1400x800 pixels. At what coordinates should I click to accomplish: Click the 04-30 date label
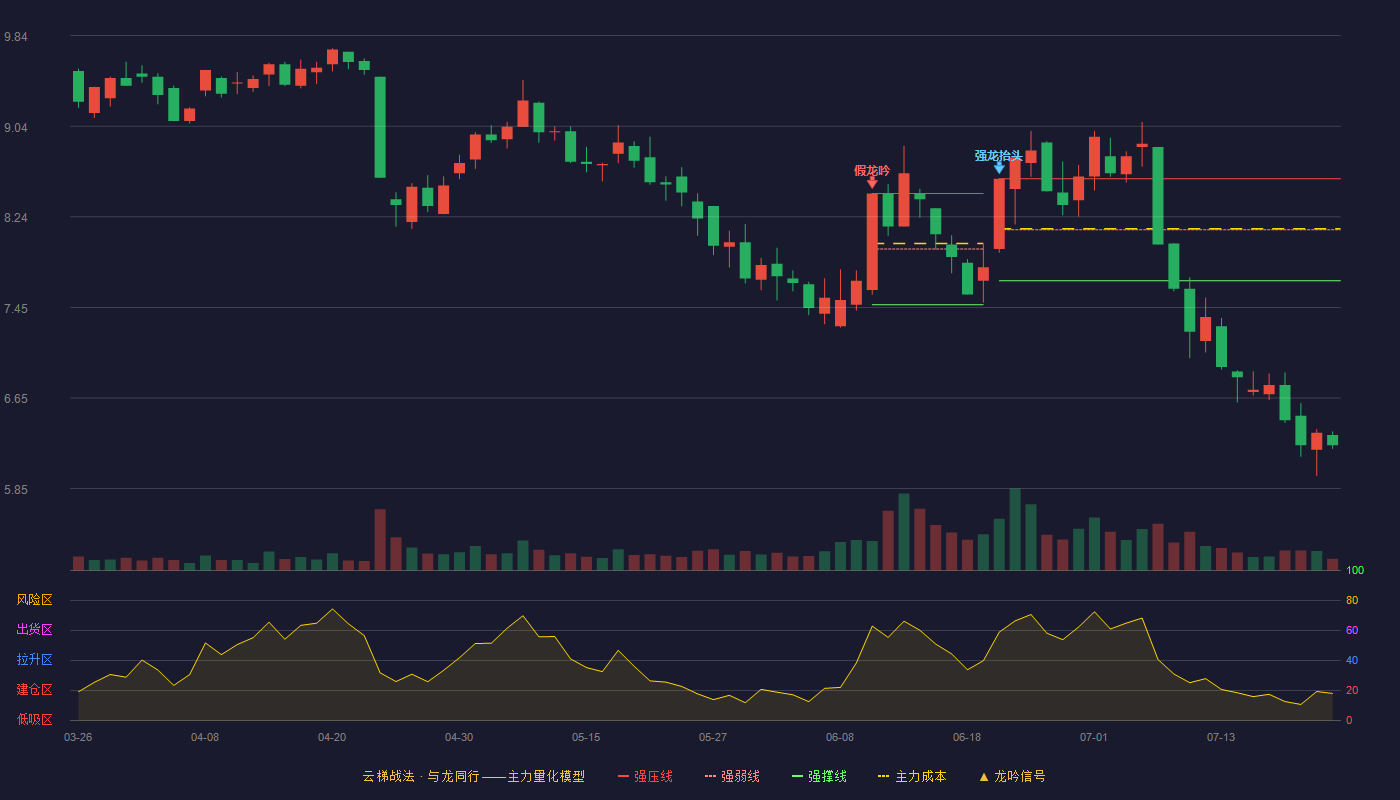[x=459, y=737]
